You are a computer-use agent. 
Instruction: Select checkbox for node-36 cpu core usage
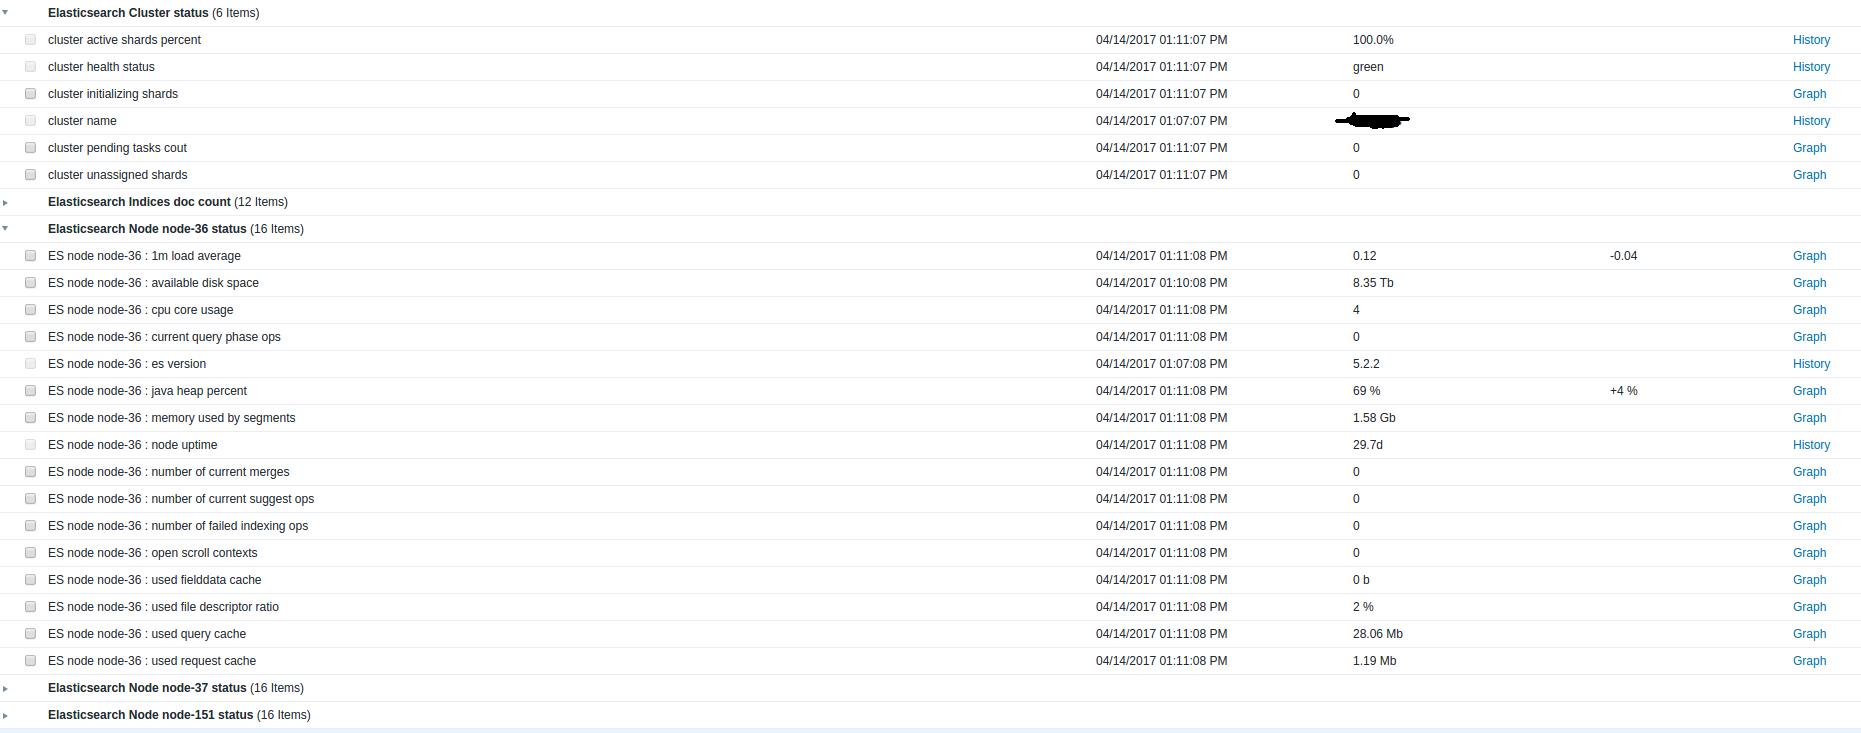point(30,309)
